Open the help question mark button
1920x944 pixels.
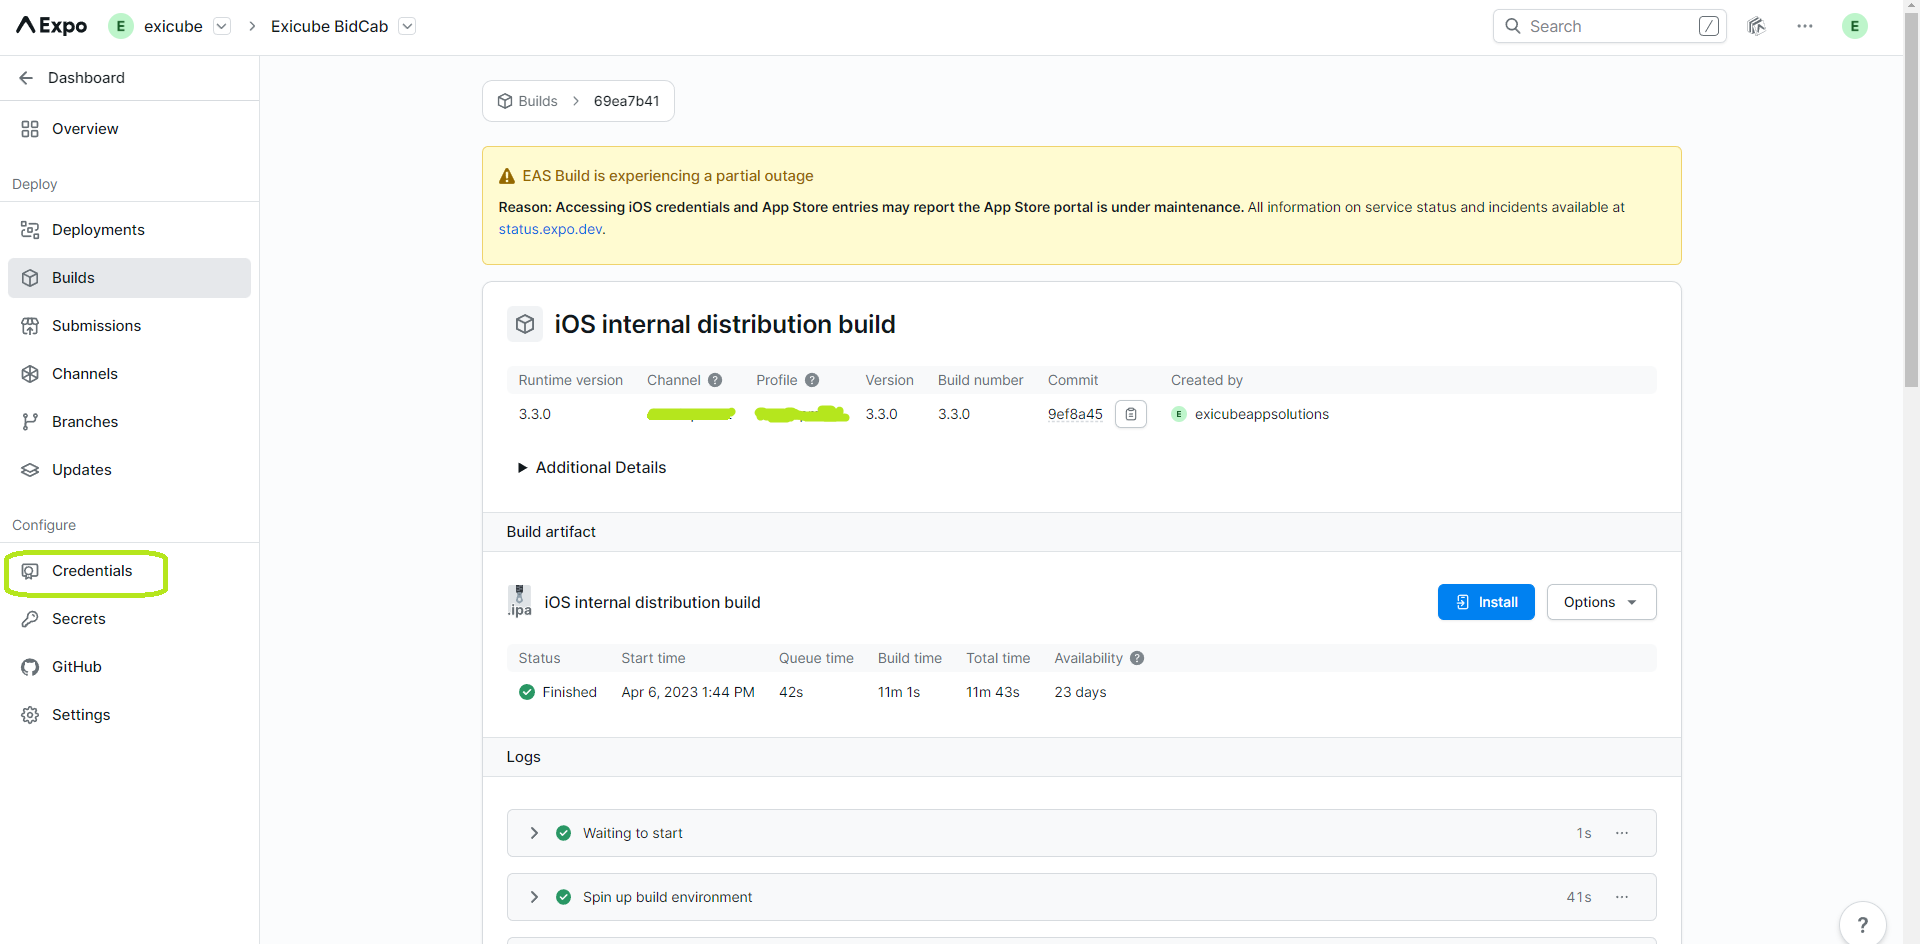pos(1862,924)
